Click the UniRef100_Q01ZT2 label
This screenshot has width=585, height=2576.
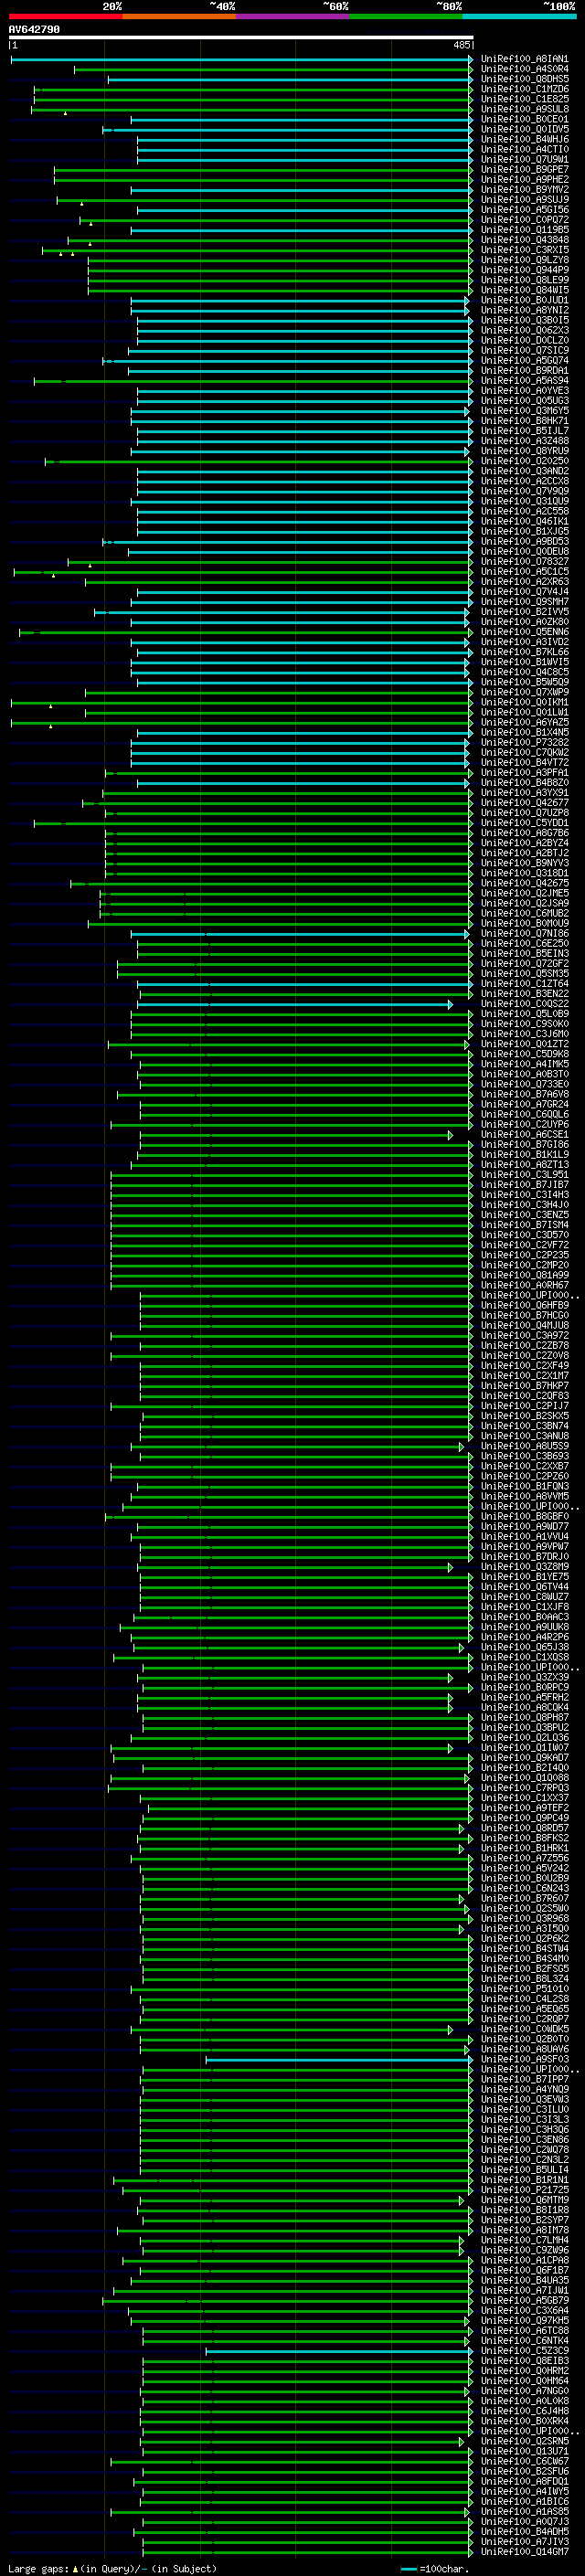click(x=524, y=1044)
